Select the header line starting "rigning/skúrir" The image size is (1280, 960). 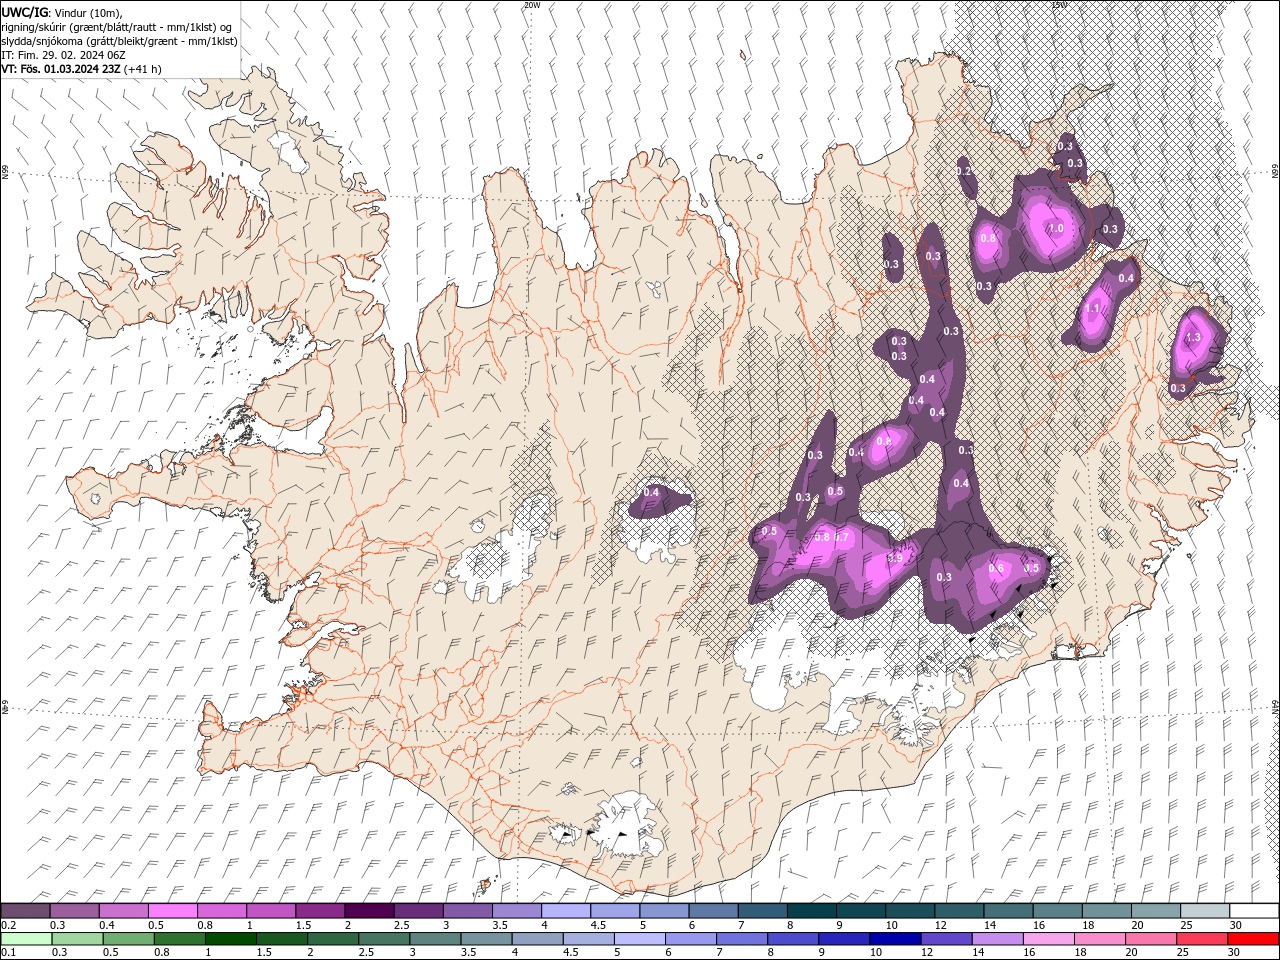117,27
